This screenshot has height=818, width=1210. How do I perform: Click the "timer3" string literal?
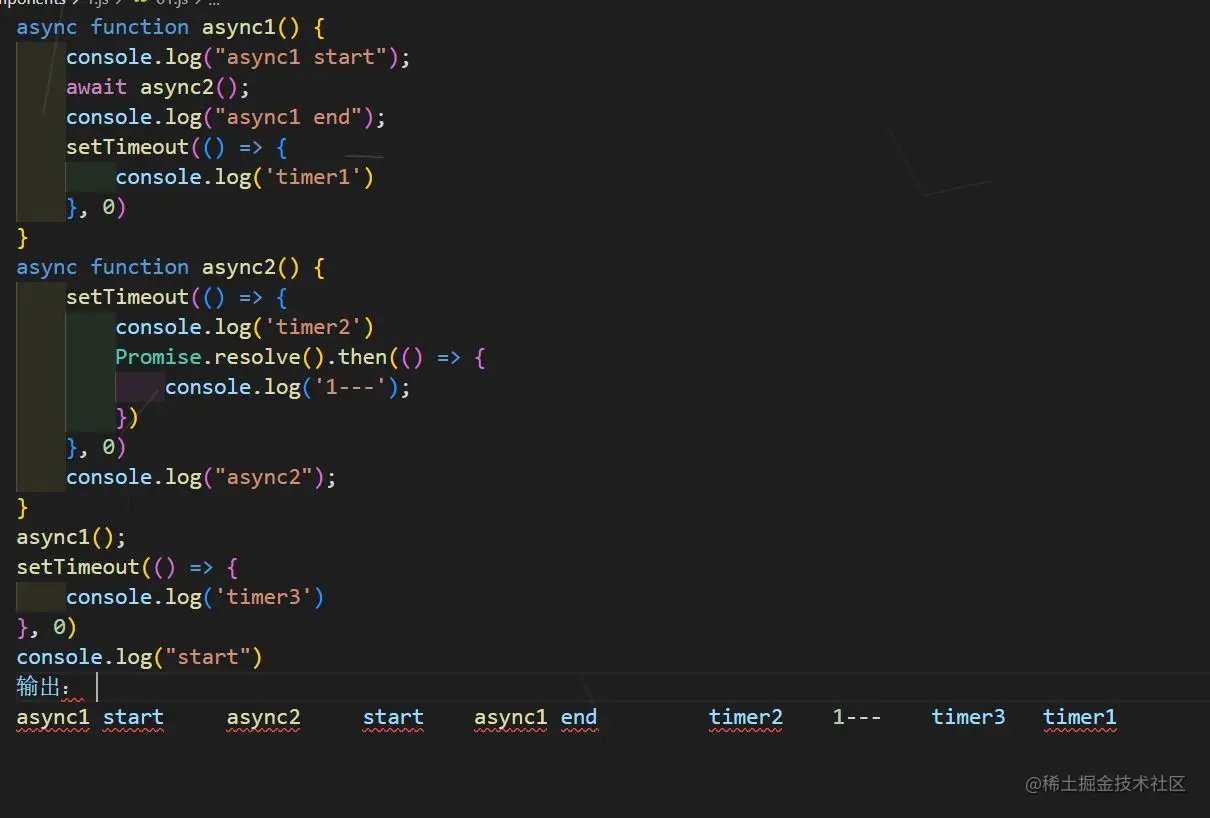pos(268,597)
